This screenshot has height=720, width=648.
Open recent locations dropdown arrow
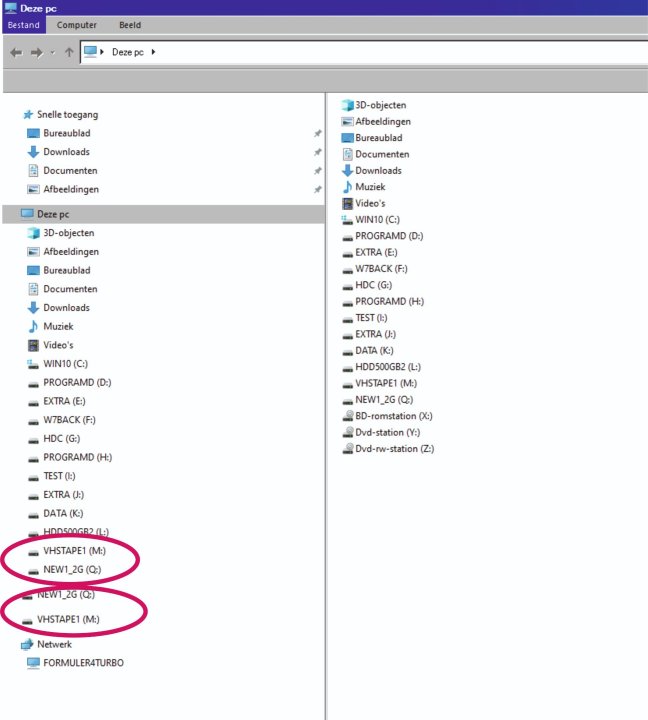tap(53, 53)
